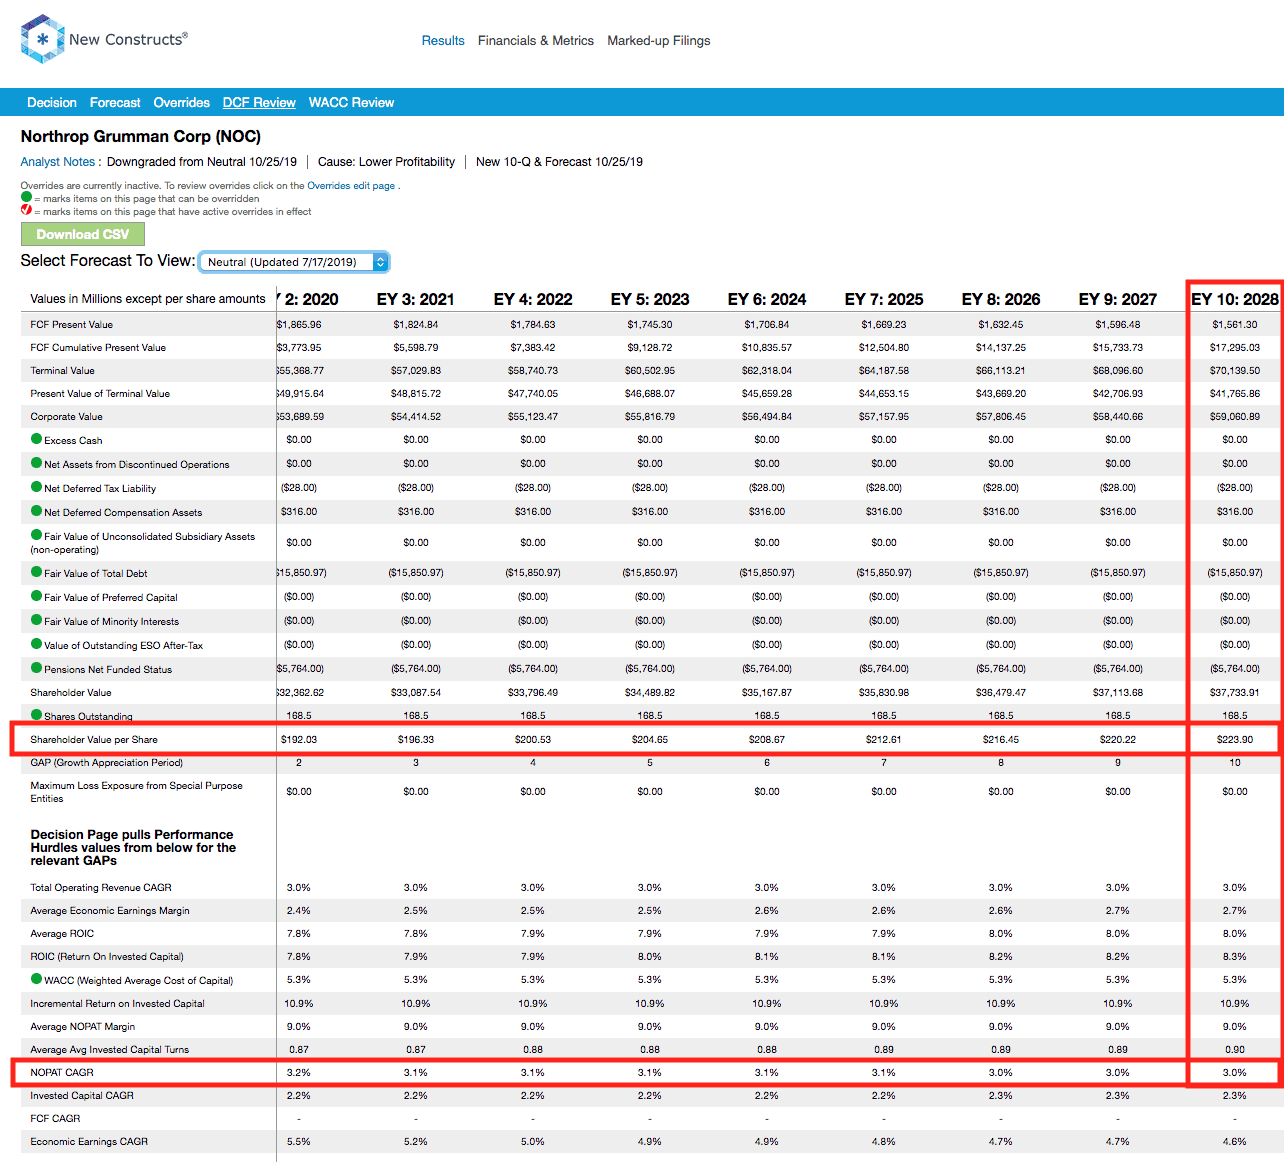
Task: Click the $223.90 value in EY 10 column
Action: 1235,740
